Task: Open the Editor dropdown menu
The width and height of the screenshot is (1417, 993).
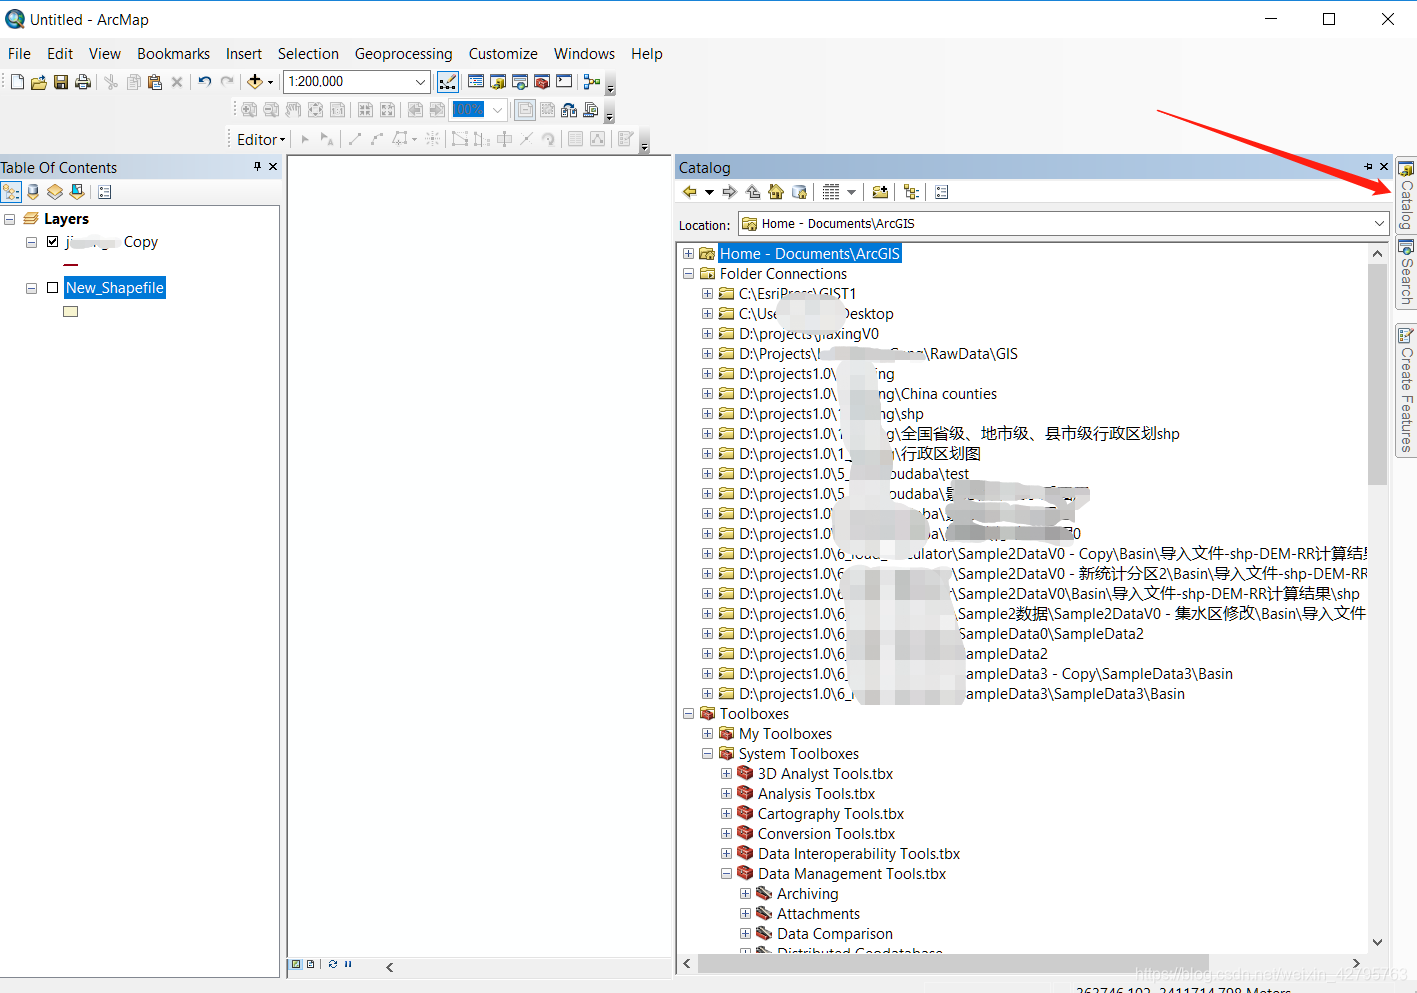Action: coord(261,140)
